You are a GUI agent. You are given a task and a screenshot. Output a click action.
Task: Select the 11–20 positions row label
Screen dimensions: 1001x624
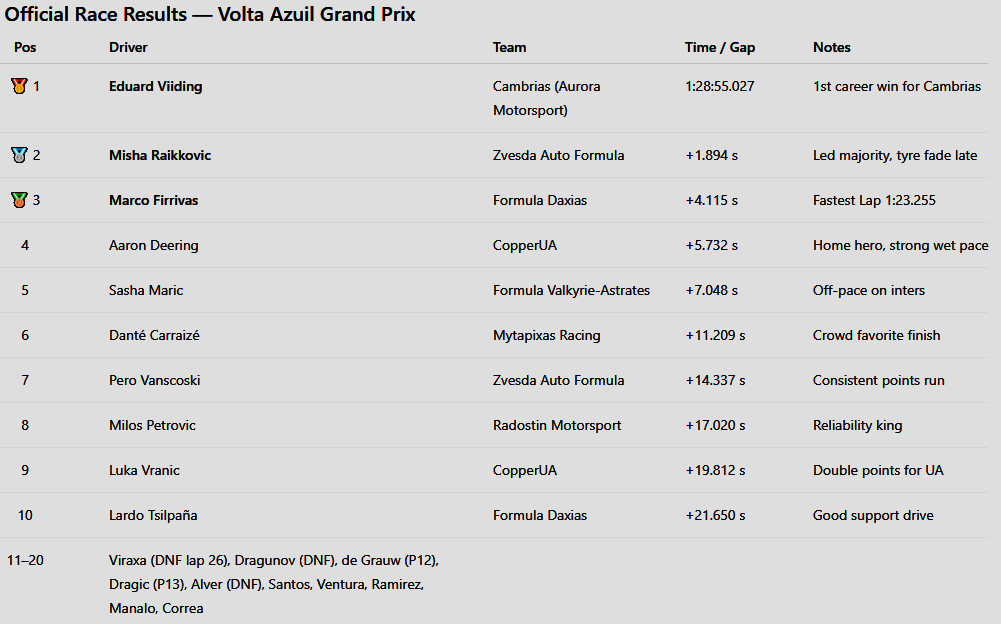tap(25, 560)
